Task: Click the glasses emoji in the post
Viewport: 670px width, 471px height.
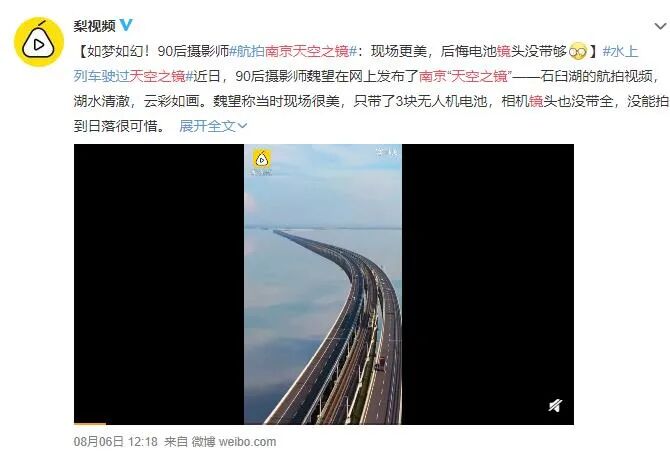Action: tap(579, 51)
